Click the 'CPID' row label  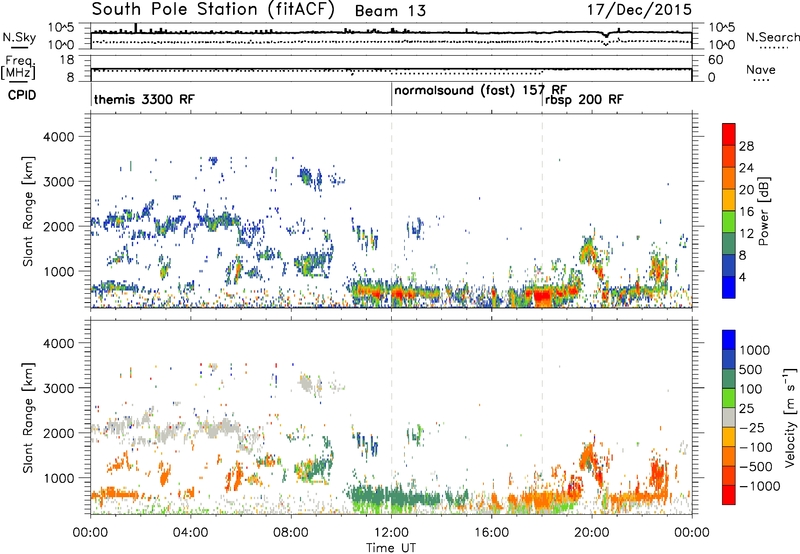tap(22, 95)
